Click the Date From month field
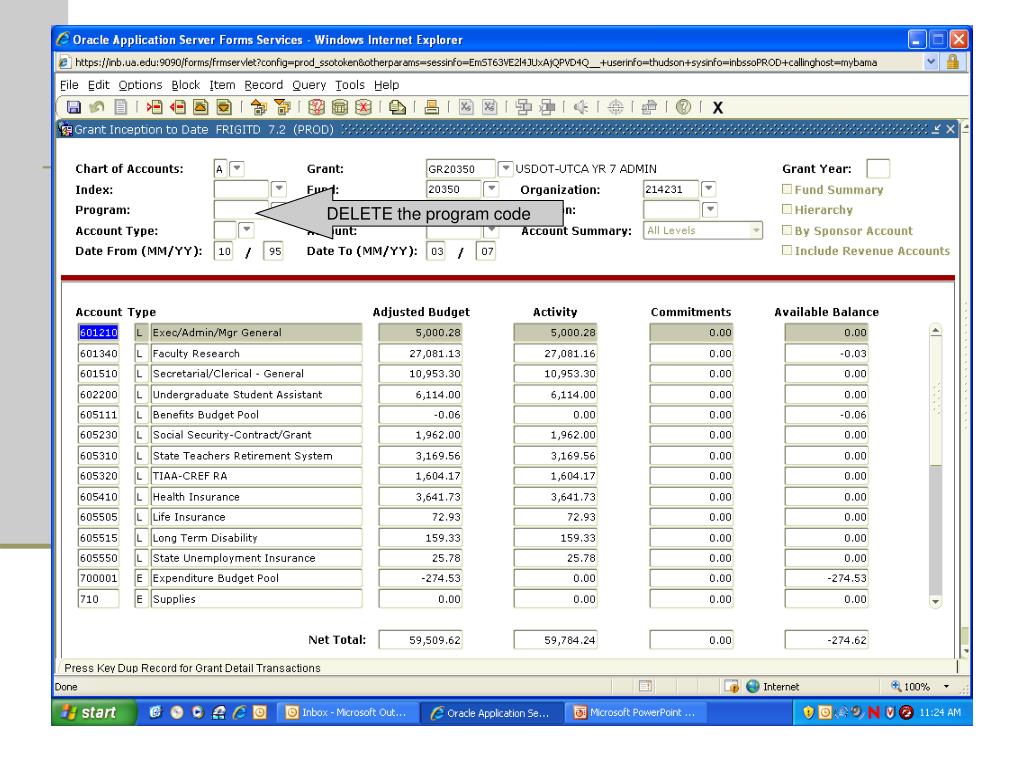1024x768 pixels. (x=224, y=251)
